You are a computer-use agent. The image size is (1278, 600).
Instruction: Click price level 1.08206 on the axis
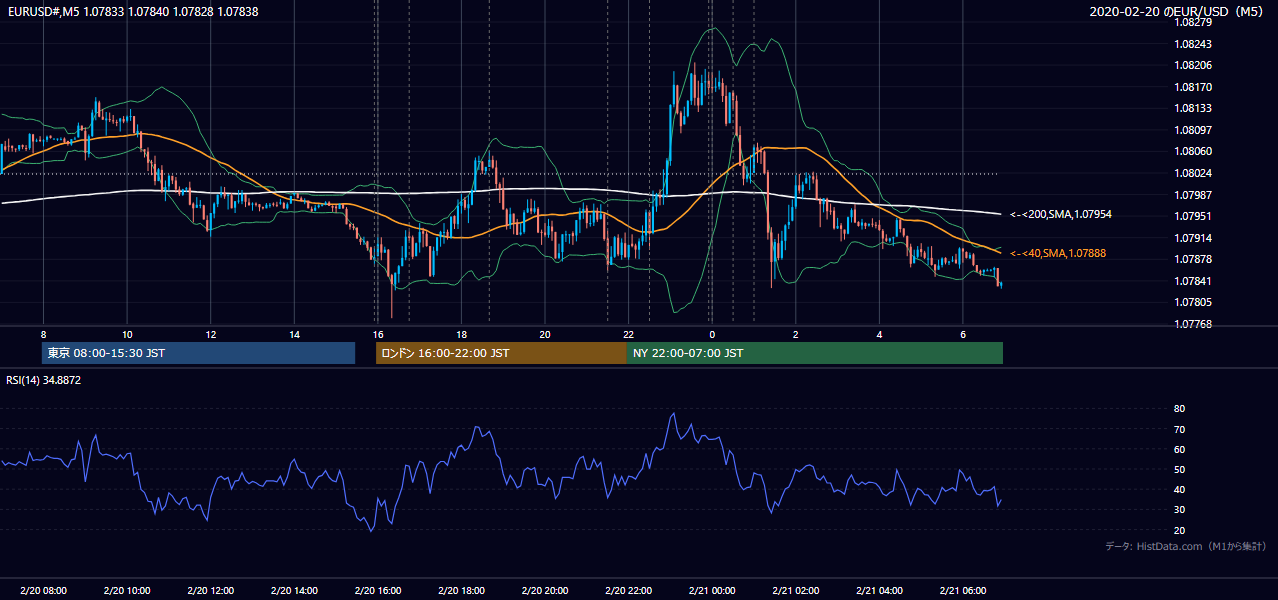(1193, 65)
